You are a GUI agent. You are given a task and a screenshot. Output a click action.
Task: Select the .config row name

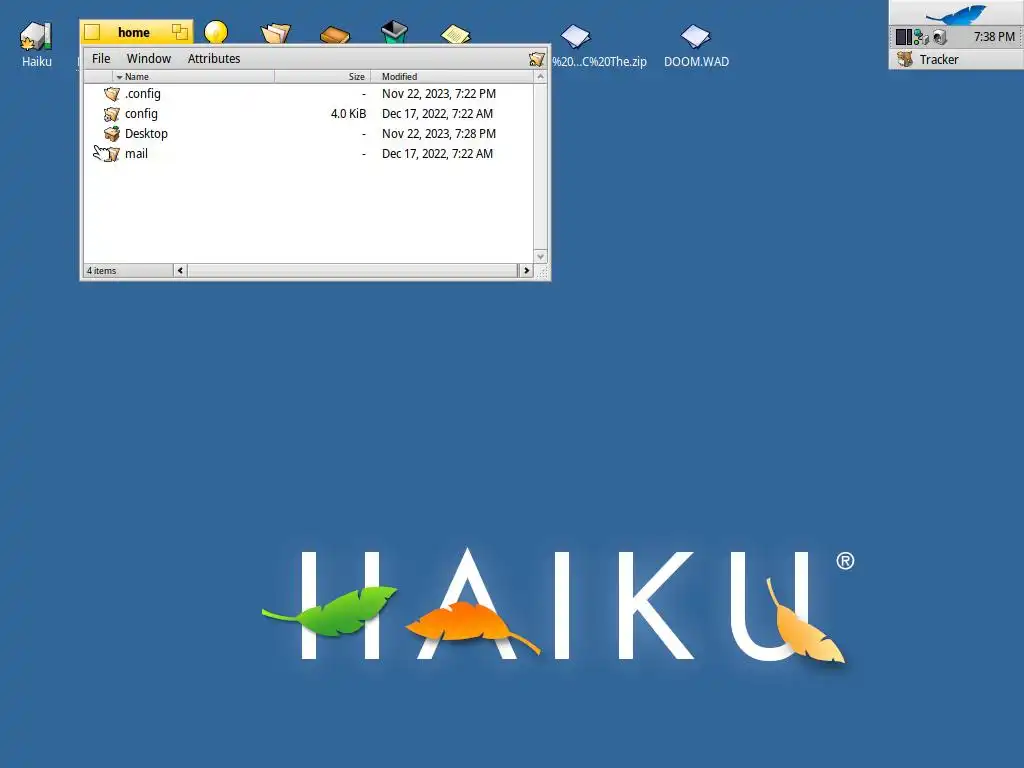(x=142, y=94)
